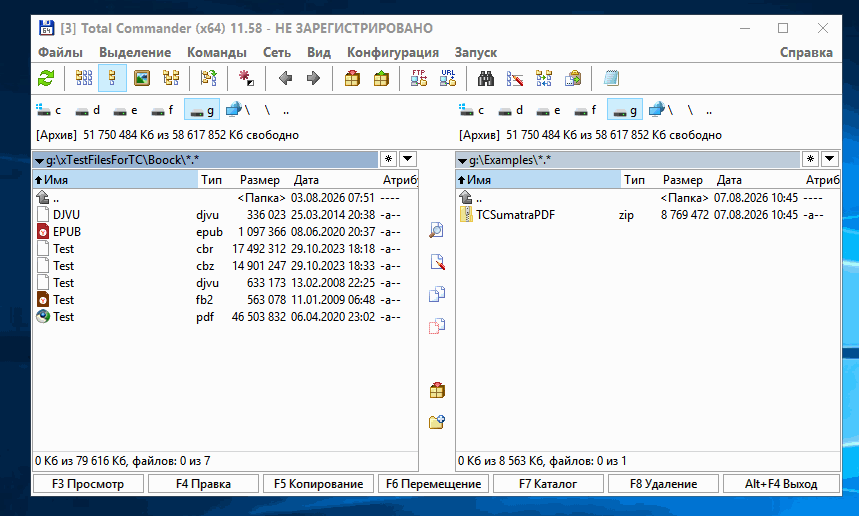Screen dimensions: 859x516
Task: Select drive c in right panel
Action: pyautogui.click(x=472, y=110)
